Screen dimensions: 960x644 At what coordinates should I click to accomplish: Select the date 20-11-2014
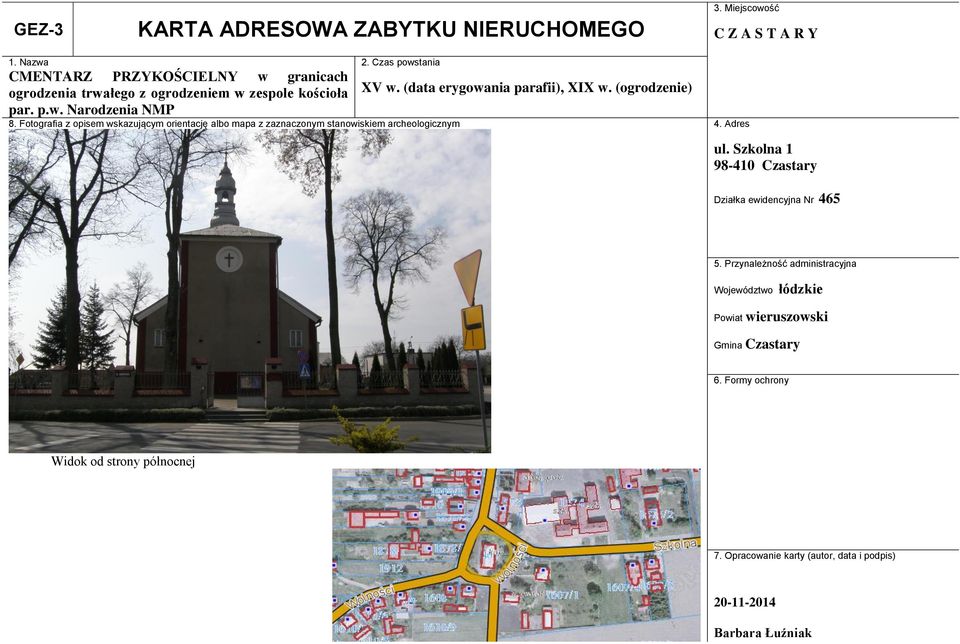click(744, 602)
